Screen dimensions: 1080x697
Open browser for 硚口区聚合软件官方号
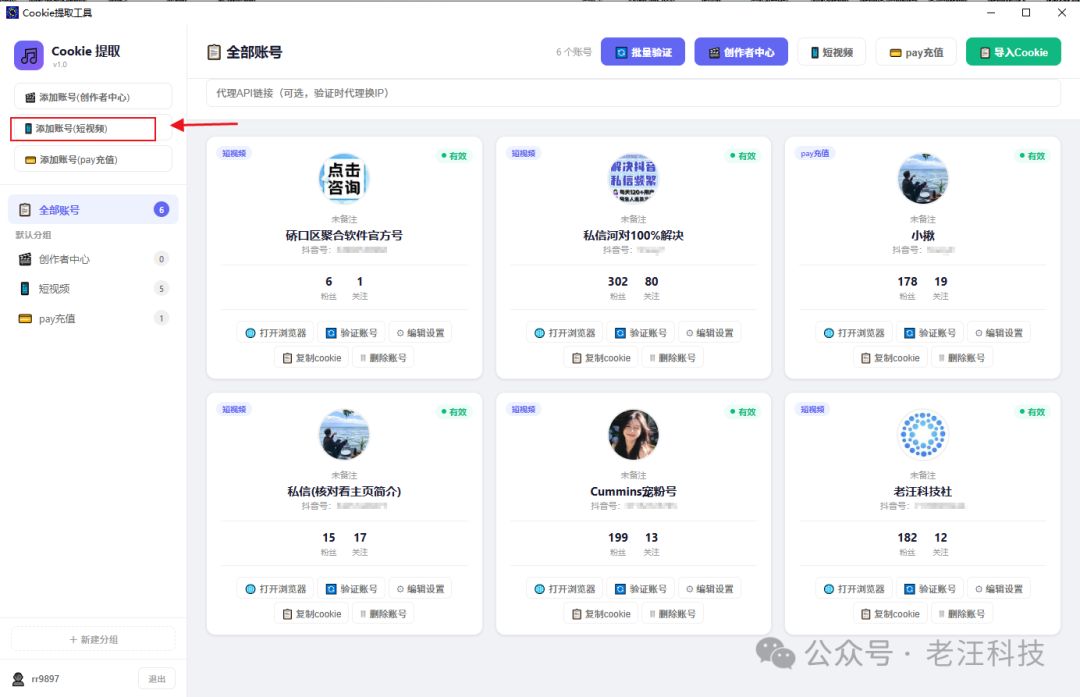276,333
